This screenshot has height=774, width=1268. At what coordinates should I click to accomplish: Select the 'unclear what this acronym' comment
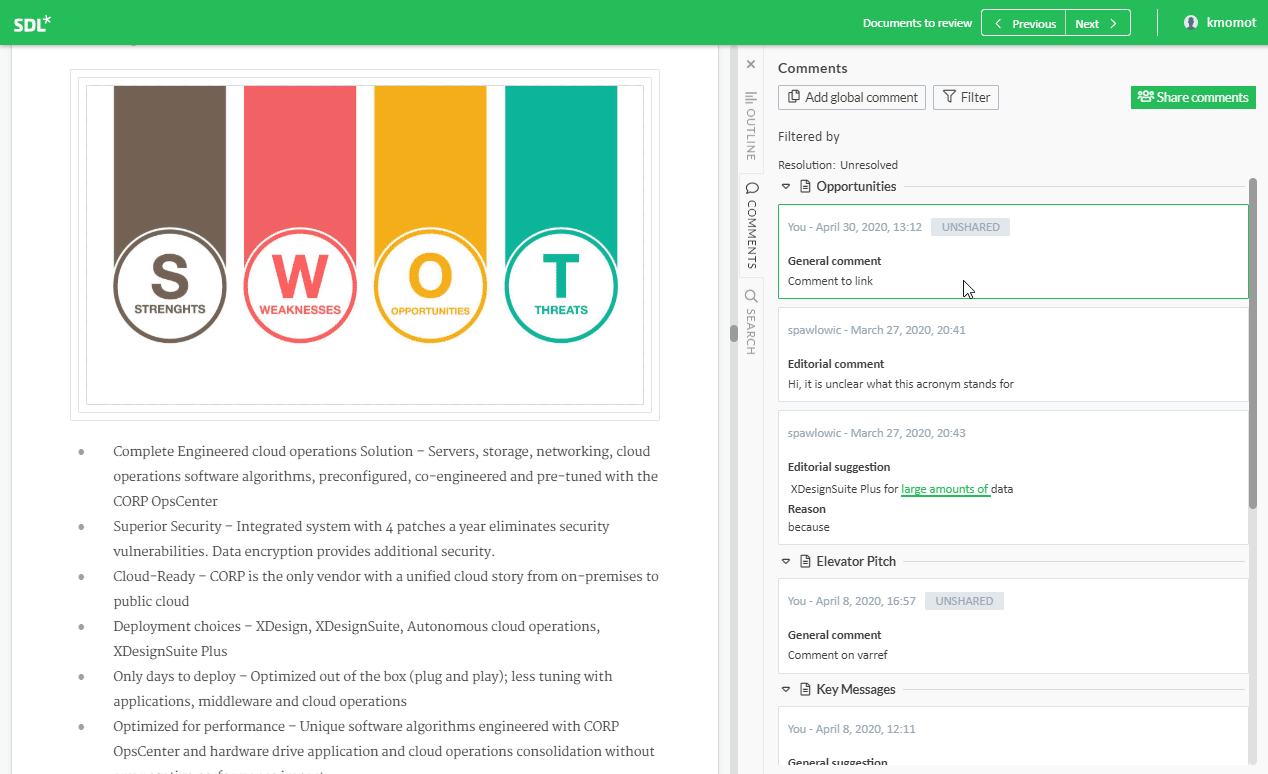pyautogui.click(x=1013, y=355)
